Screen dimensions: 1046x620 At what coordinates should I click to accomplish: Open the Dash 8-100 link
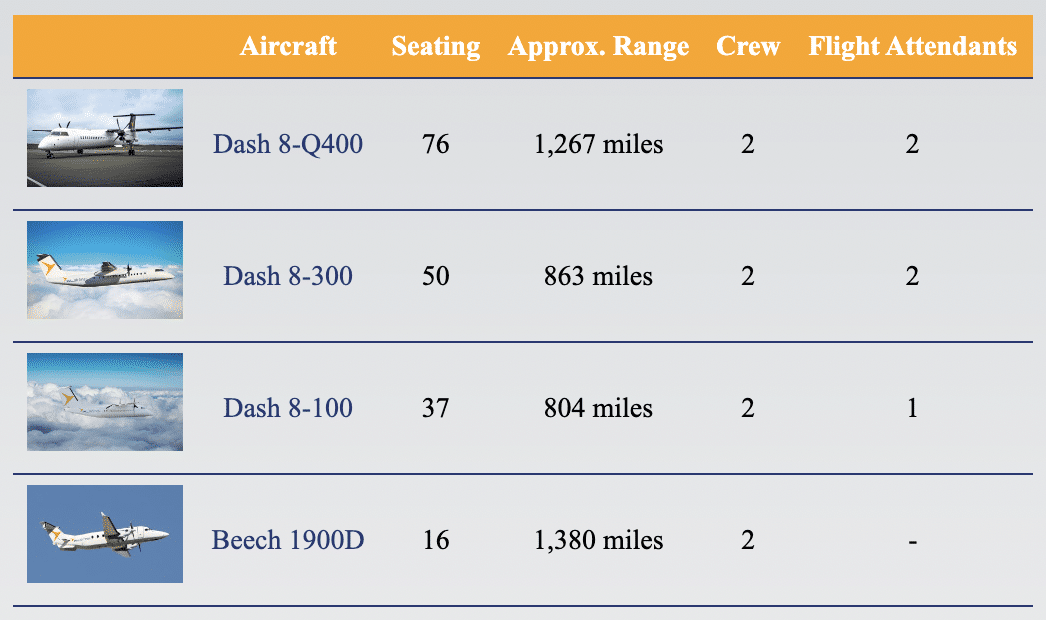click(288, 408)
